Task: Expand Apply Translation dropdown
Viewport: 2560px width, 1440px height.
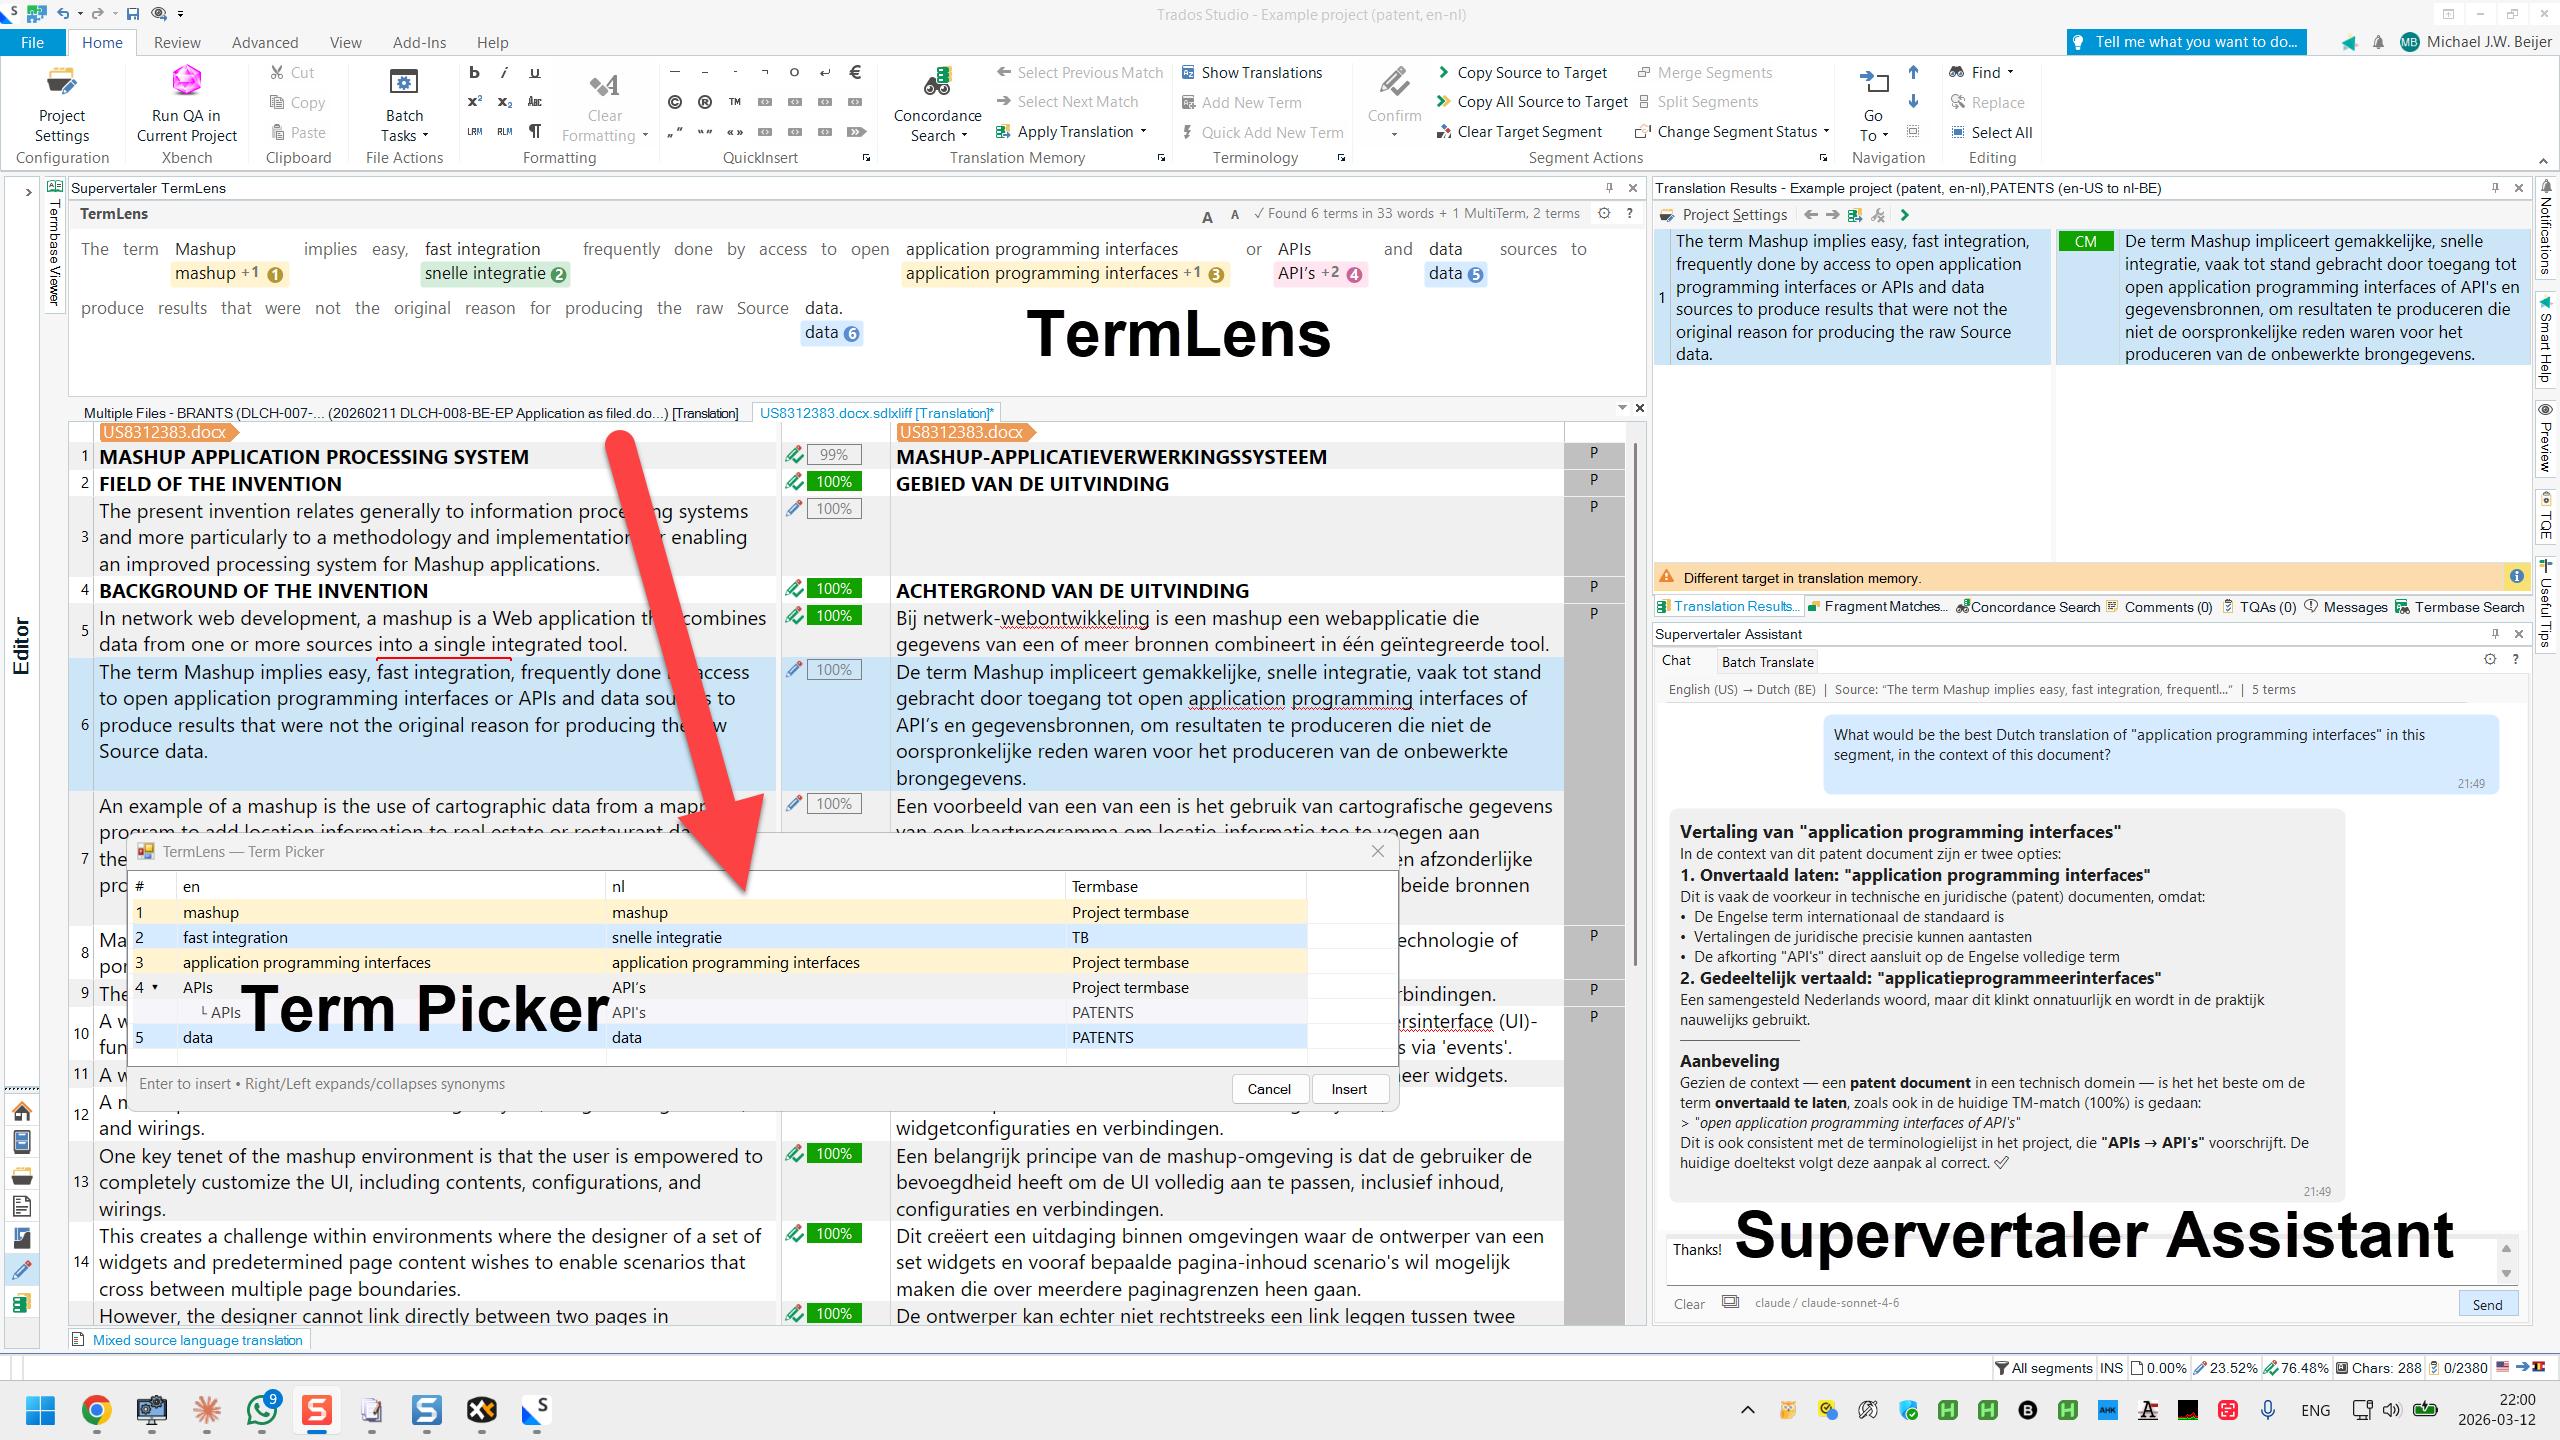Action: 1143,132
